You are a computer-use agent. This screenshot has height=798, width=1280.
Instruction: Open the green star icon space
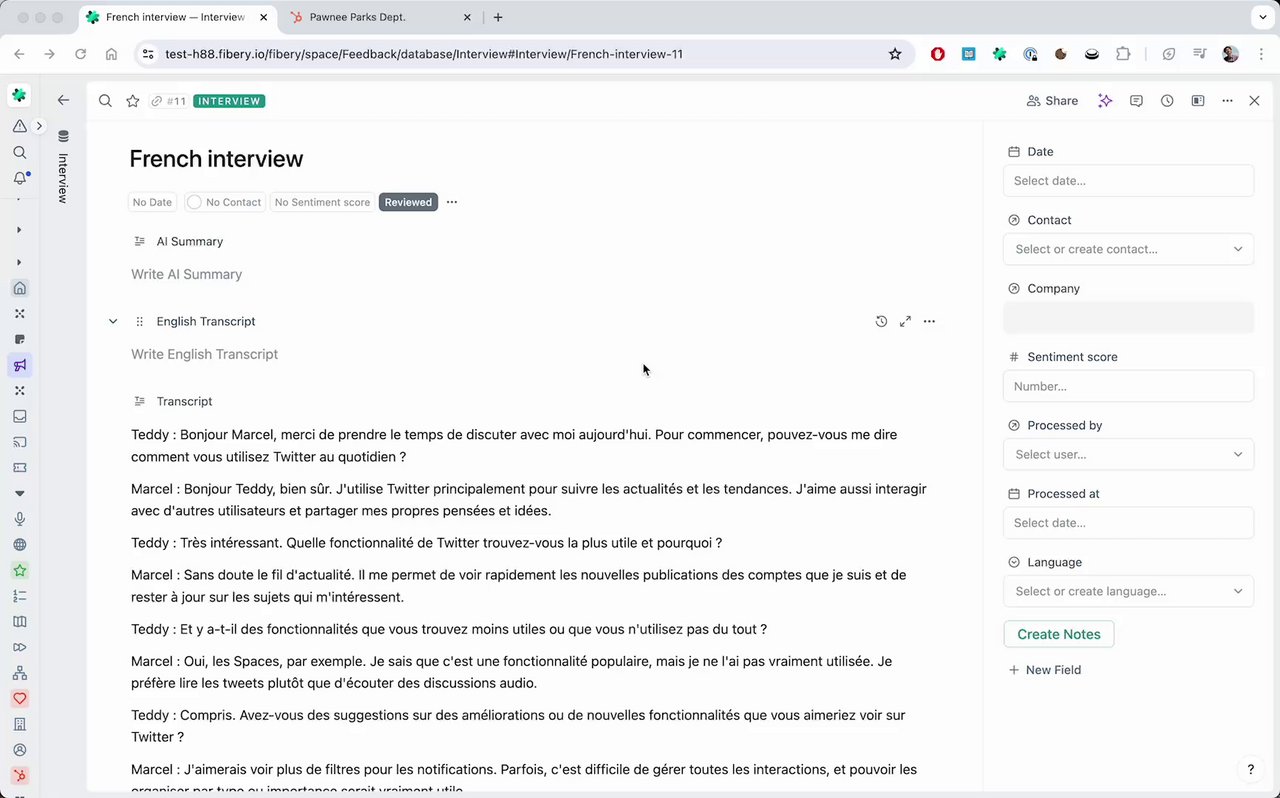(19, 570)
